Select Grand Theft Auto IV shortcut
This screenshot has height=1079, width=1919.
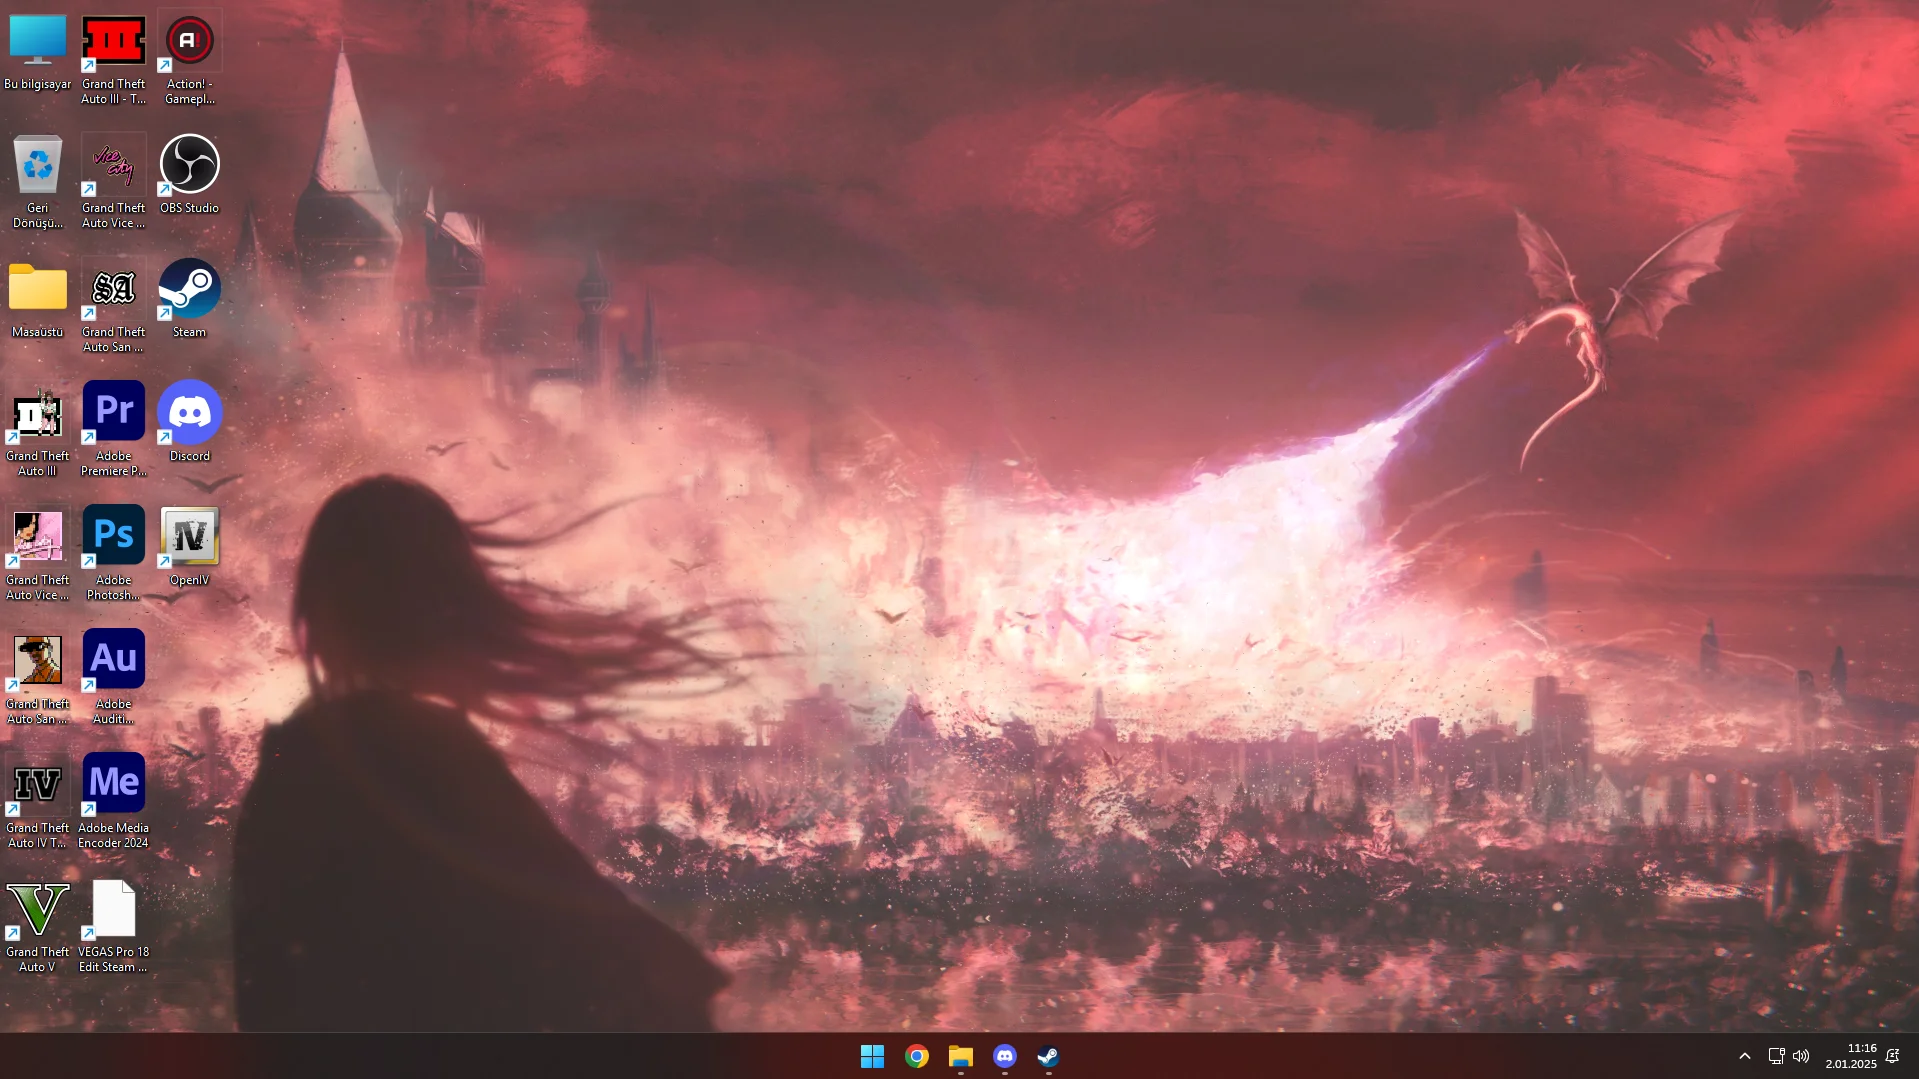[x=38, y=802]
